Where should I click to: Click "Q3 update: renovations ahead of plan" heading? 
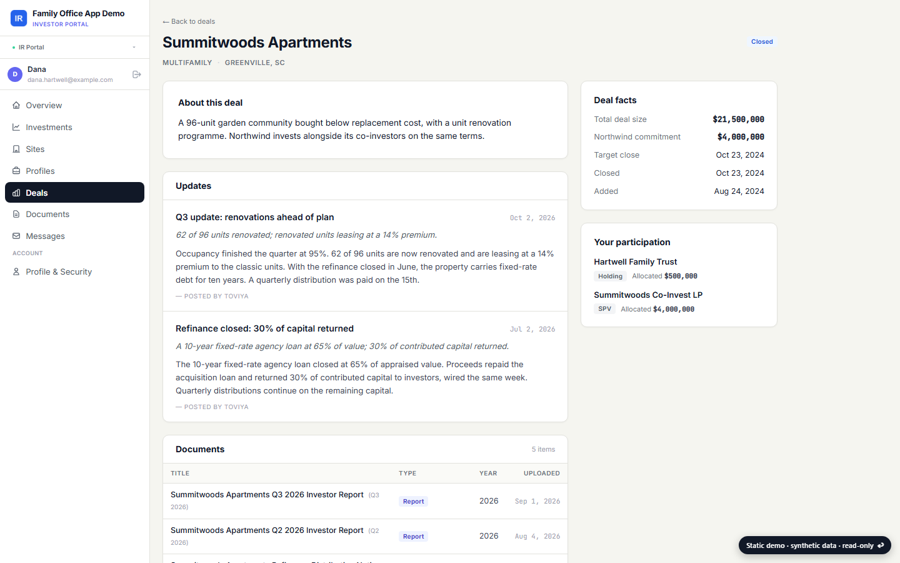pos(255,217)
